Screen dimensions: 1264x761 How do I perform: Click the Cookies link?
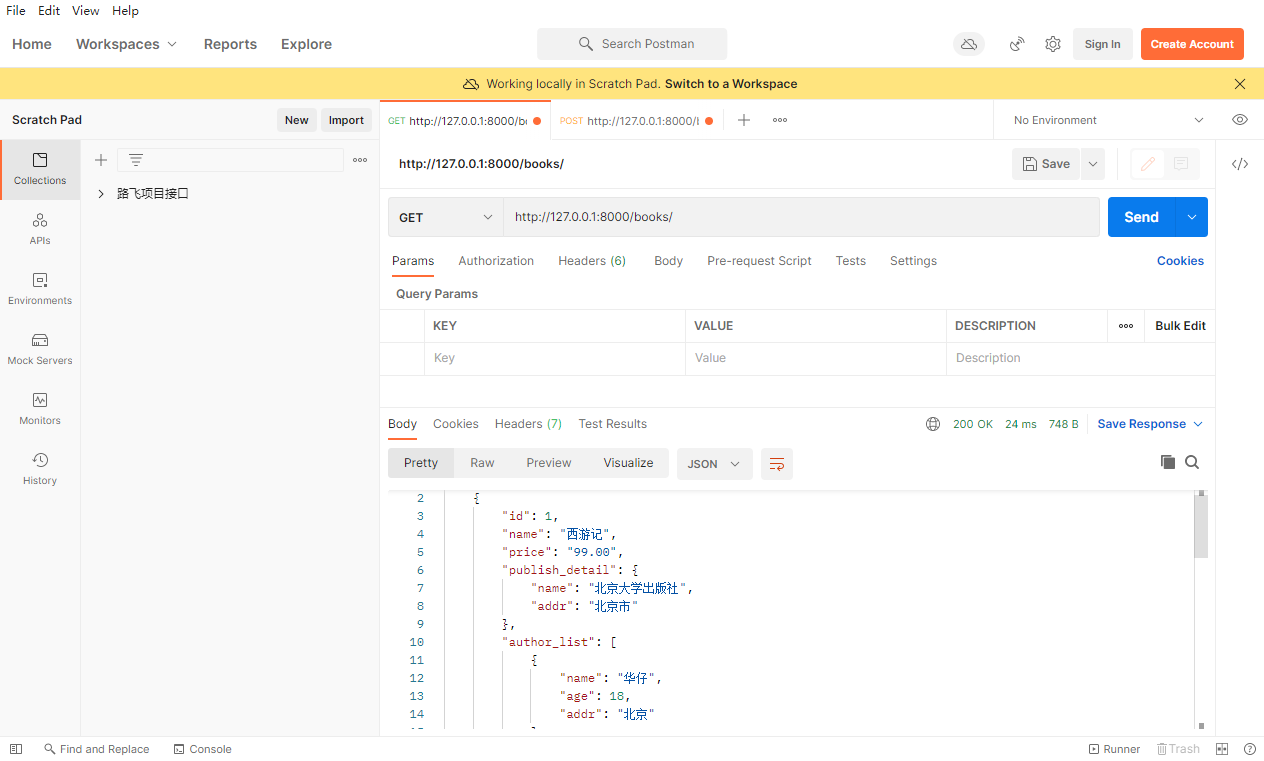1180,261
